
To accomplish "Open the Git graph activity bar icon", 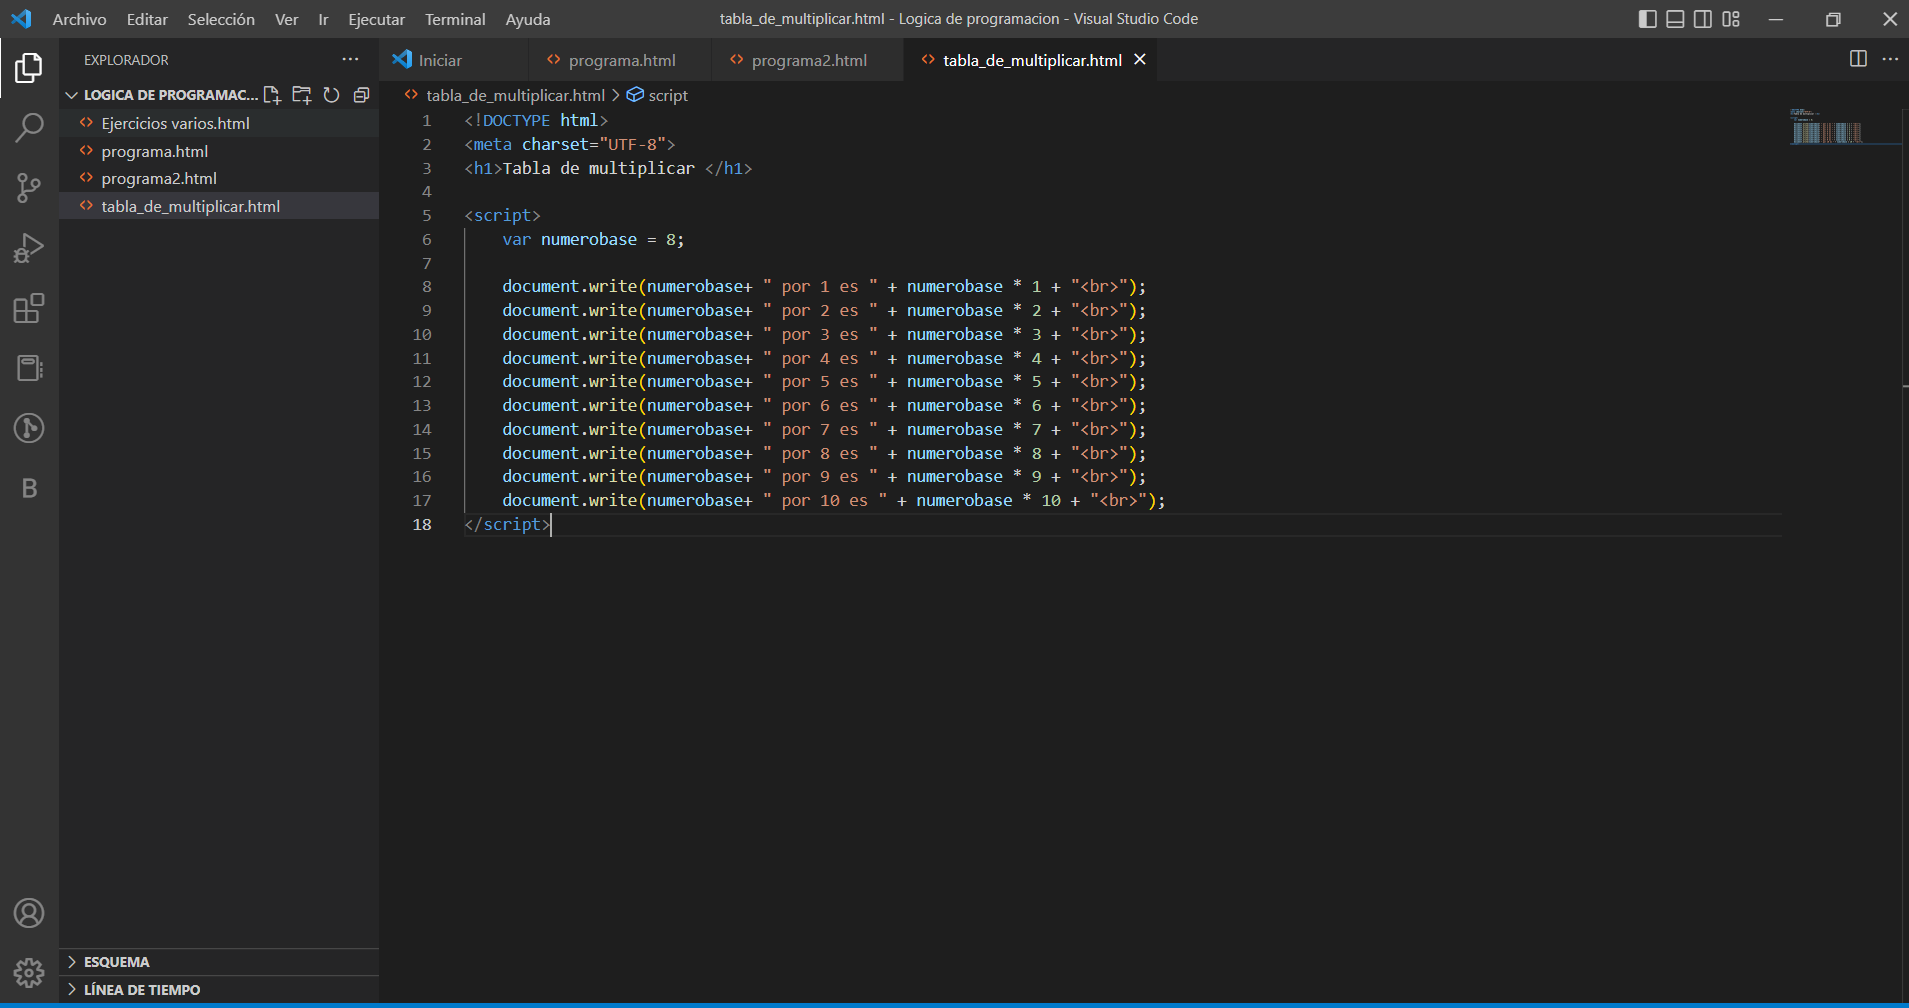I will point(29,428).
